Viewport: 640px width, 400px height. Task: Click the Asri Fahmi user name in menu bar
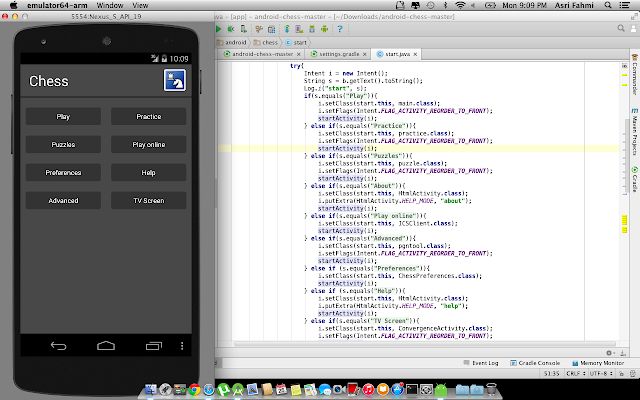point(574,5)
